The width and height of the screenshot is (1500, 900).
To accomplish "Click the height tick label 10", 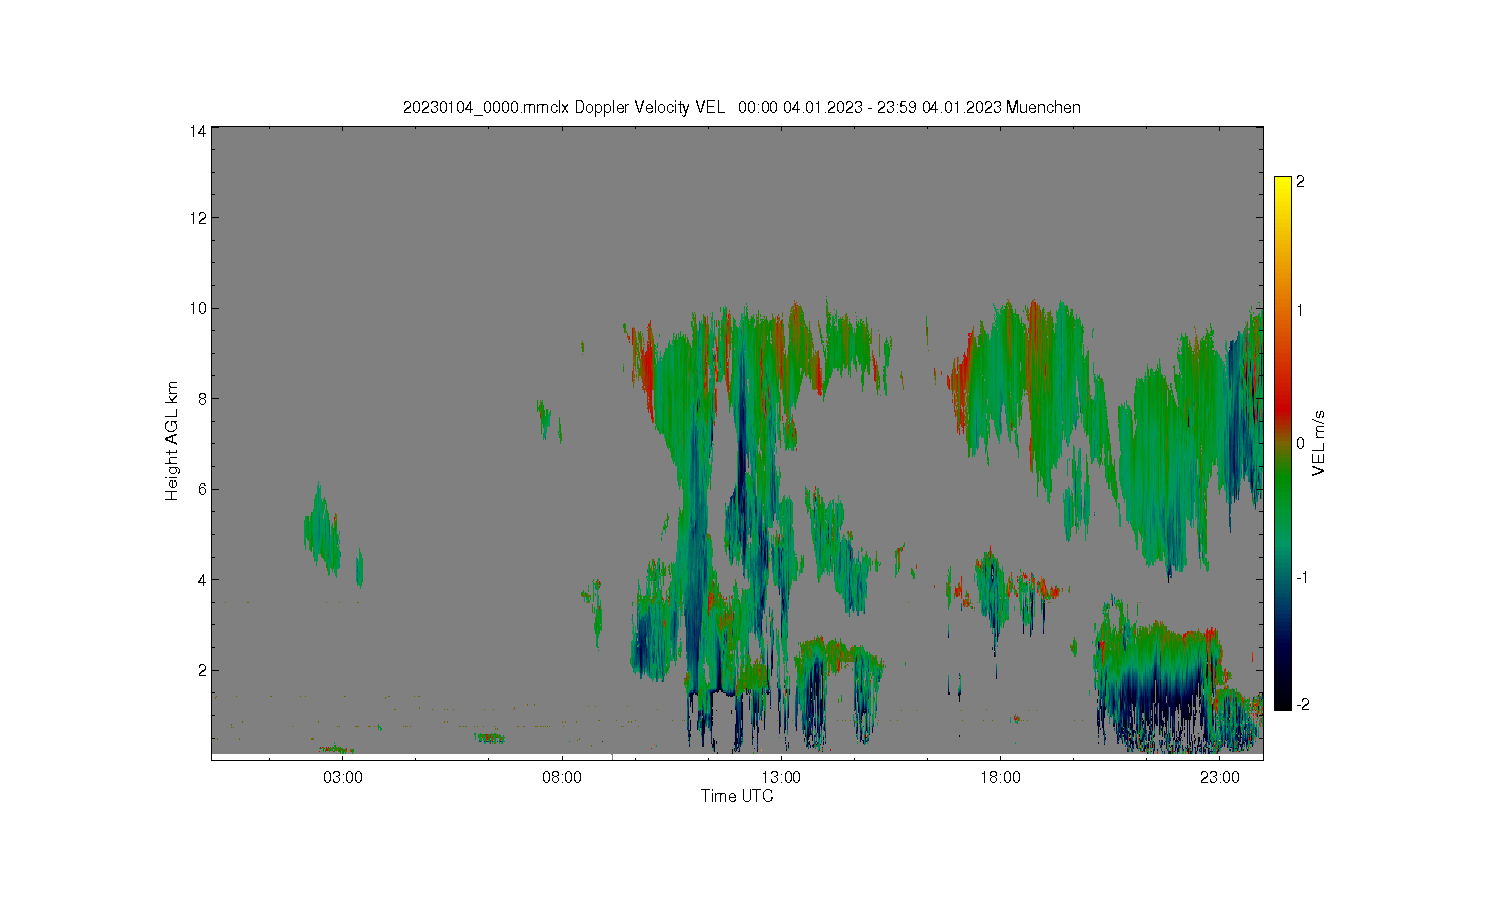I will pos(198,308).
